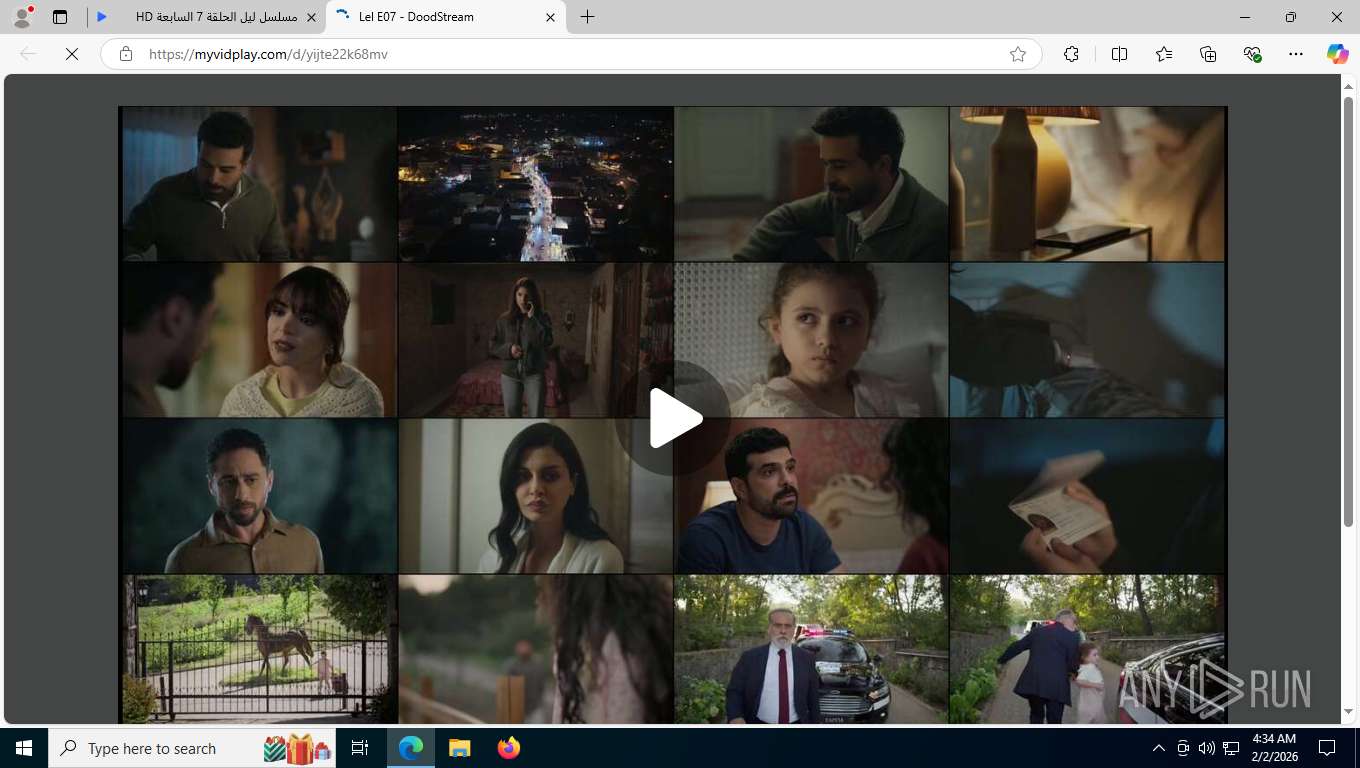The image size is (1360, 768).
Task: Open network status tray icon
Action: [1231, 748]
